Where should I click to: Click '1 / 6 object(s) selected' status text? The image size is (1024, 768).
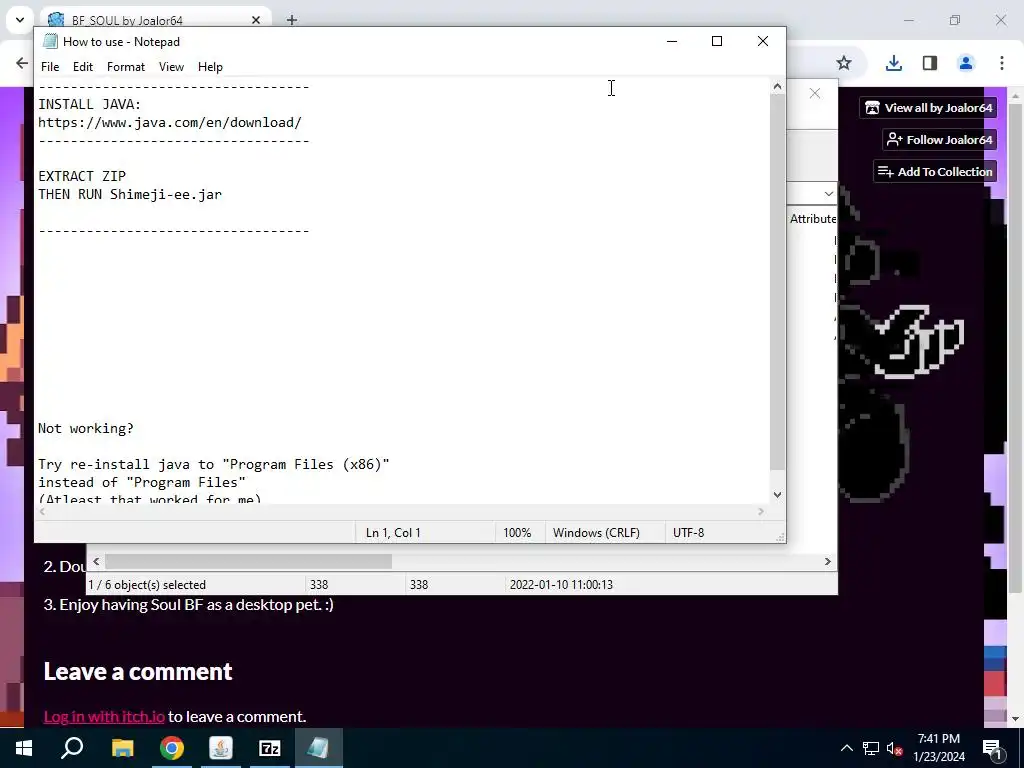tap(147, 585)
